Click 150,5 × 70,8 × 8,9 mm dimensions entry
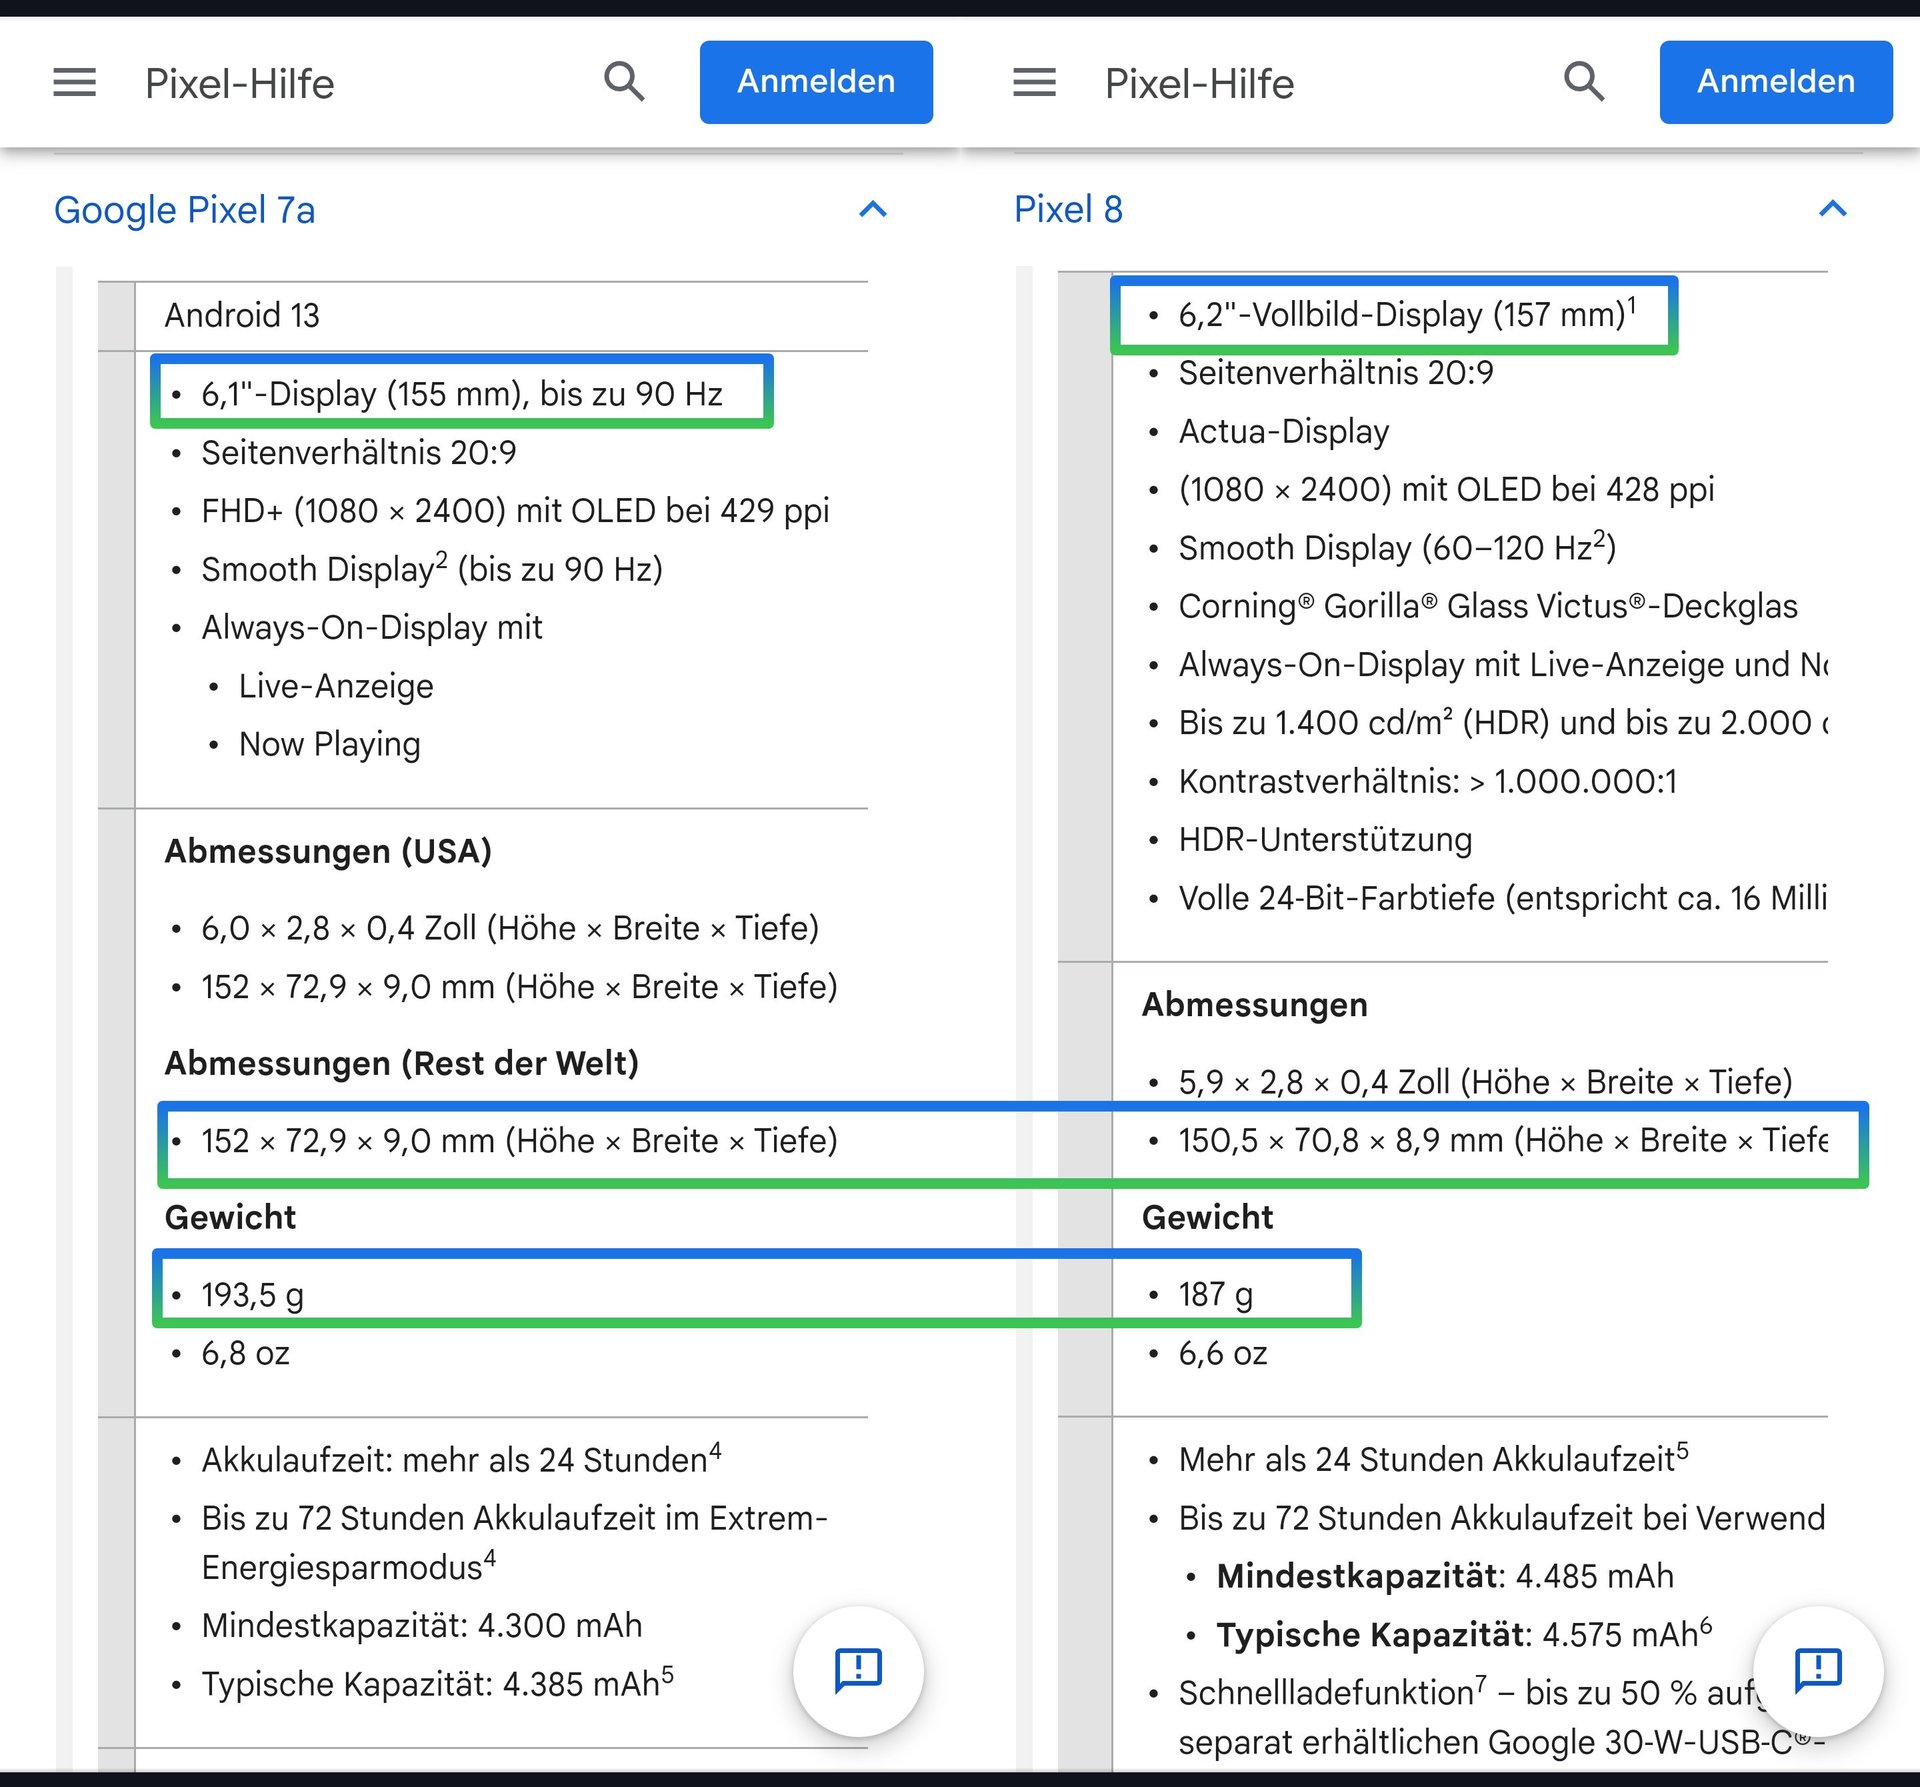Viewport: 1920px width, 1787px height. 1500,1140
